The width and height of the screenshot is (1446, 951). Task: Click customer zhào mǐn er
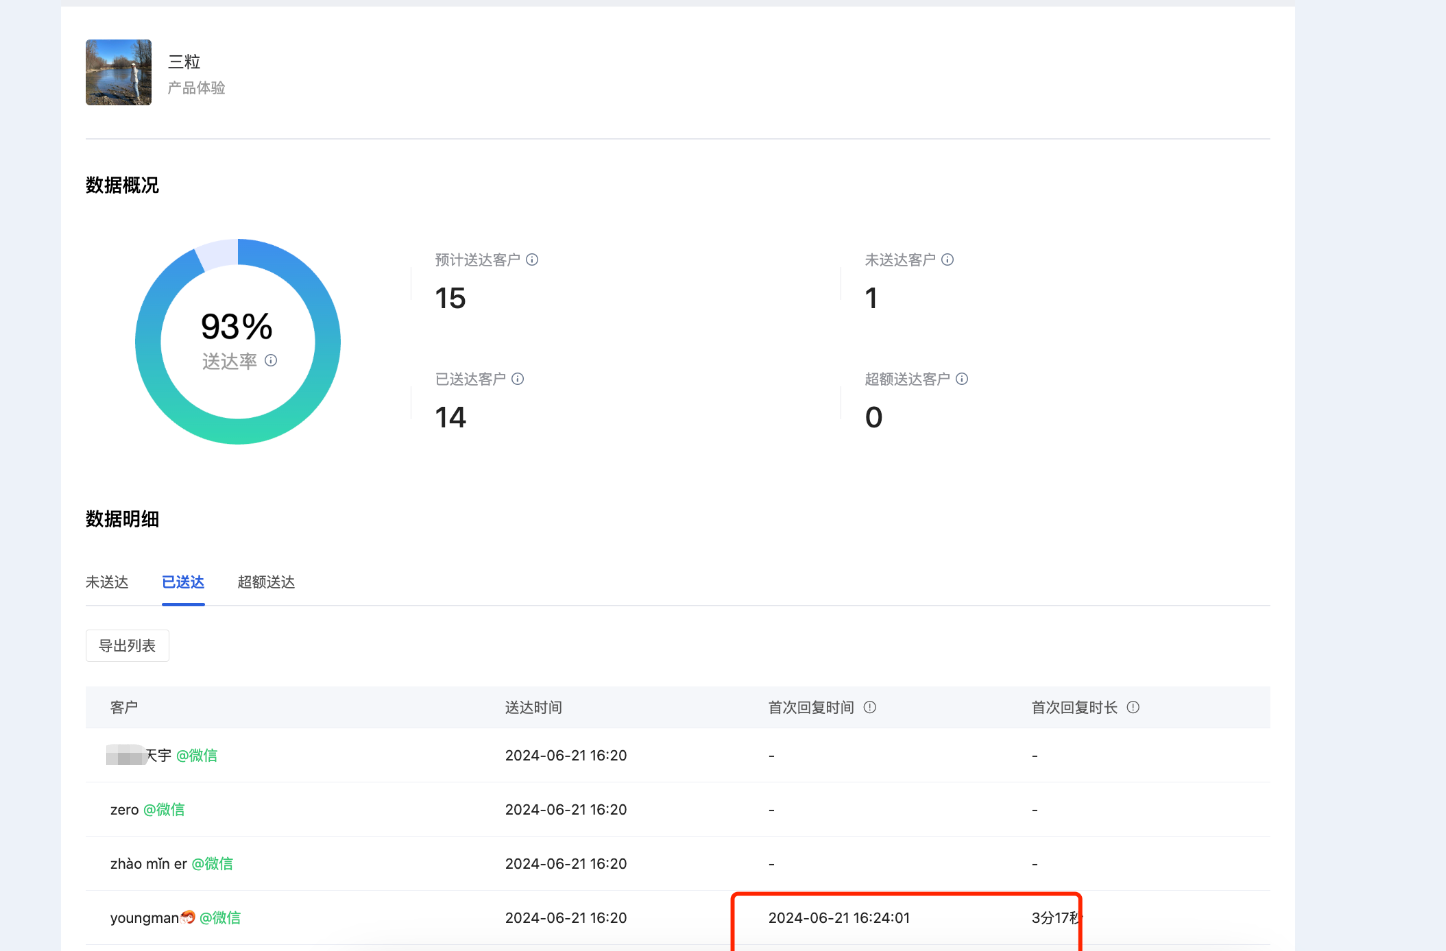(x=148, y=864)
